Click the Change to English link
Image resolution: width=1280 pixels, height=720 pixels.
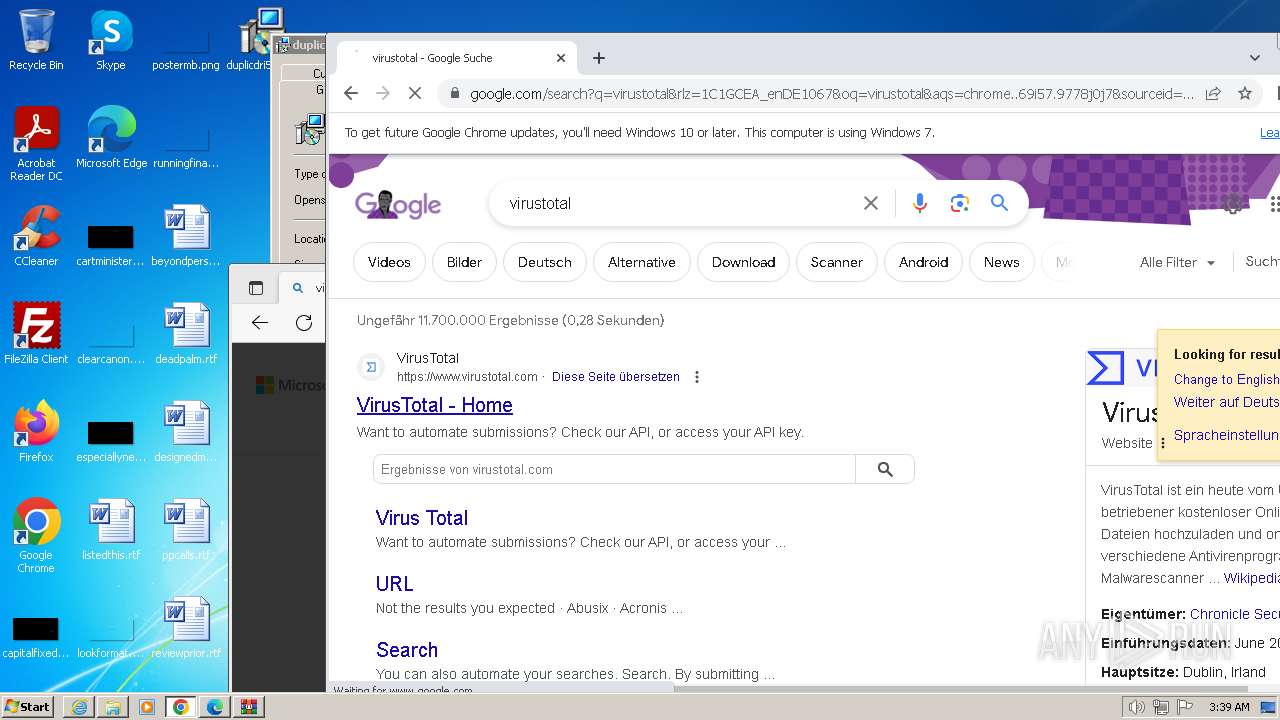click(1226, 379)
